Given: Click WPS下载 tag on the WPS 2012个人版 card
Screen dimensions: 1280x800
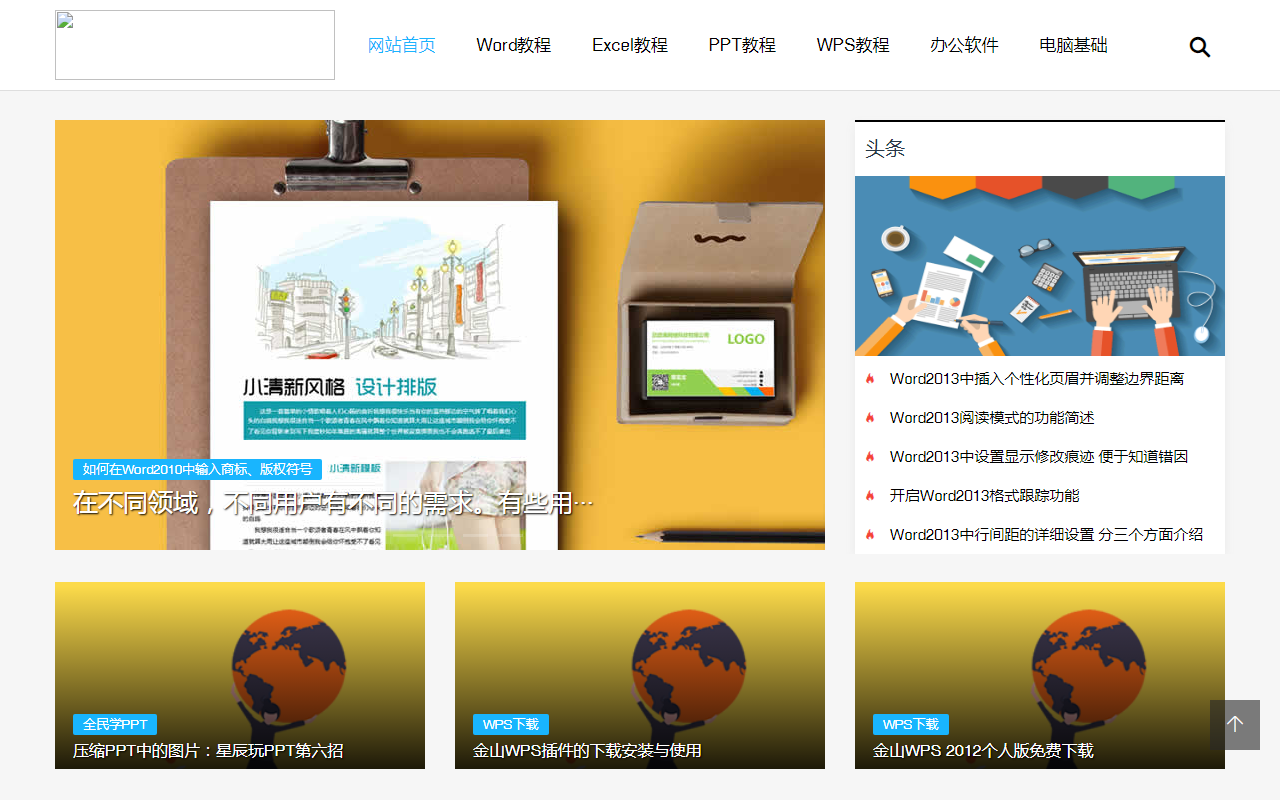Looking at the screenshot, I should click(911, 725).
